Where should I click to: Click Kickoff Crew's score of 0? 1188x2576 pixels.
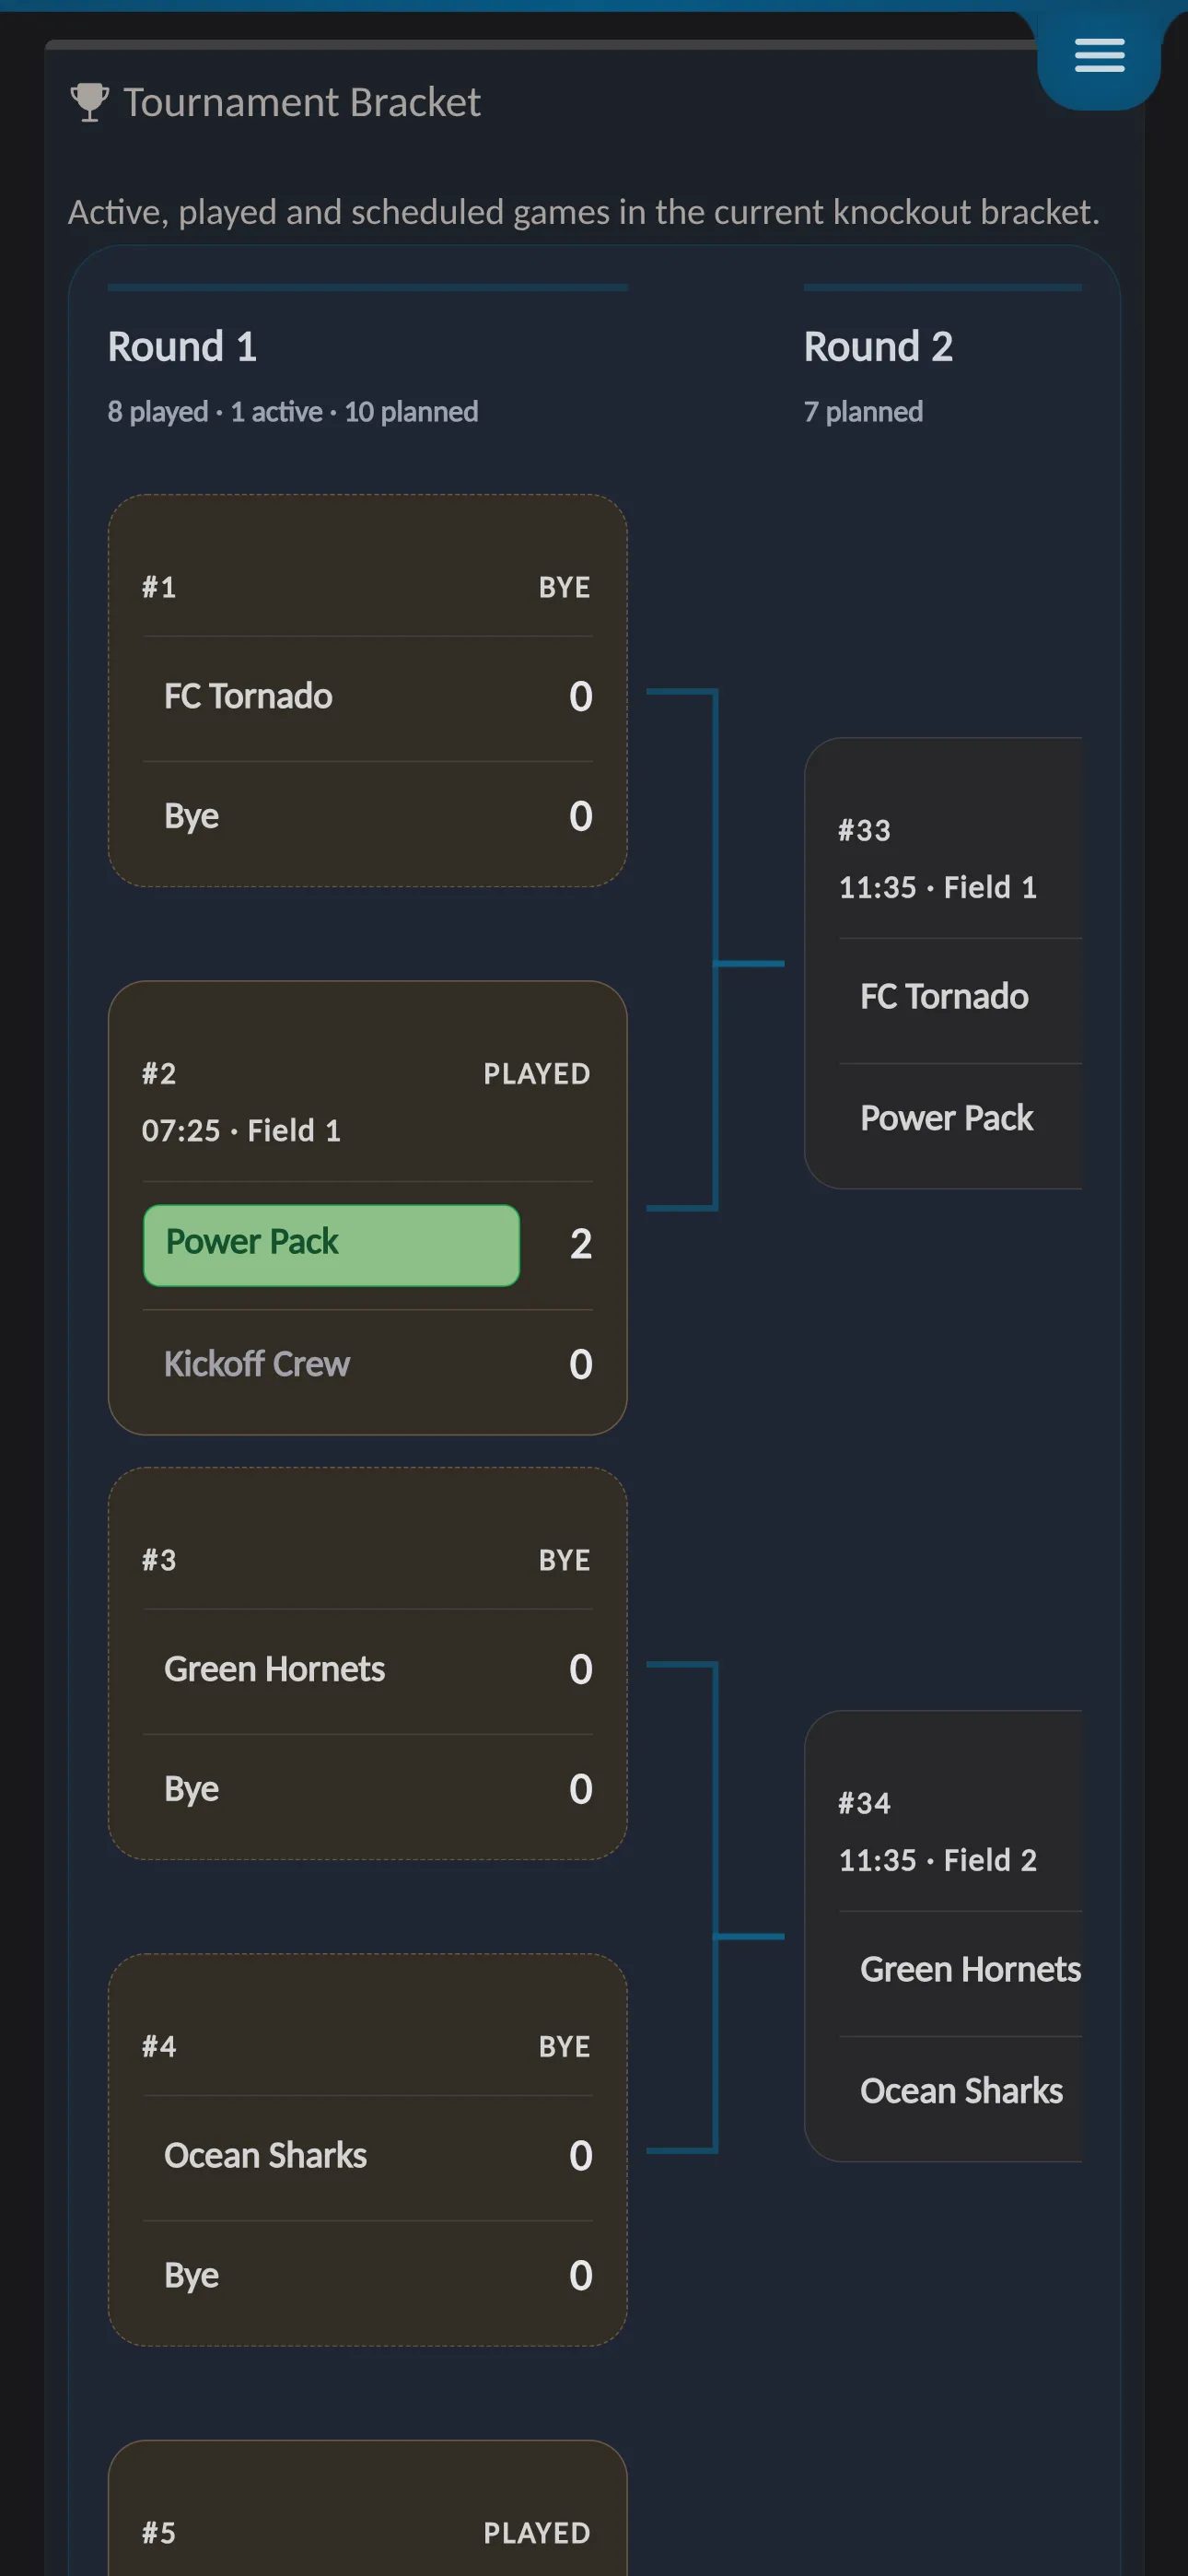581,1364
